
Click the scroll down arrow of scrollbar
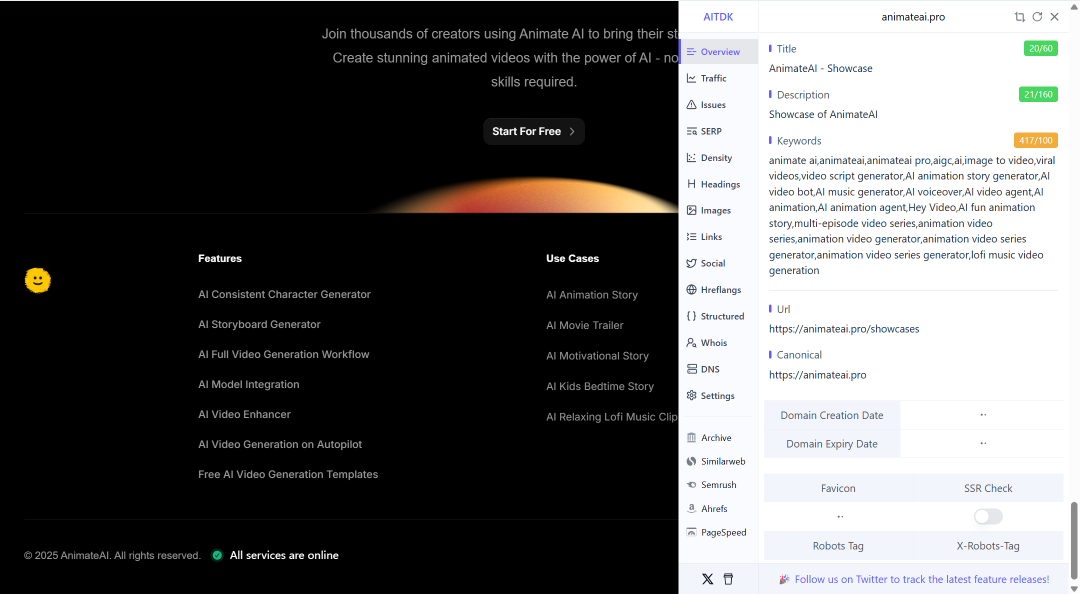click(1073, 588)
